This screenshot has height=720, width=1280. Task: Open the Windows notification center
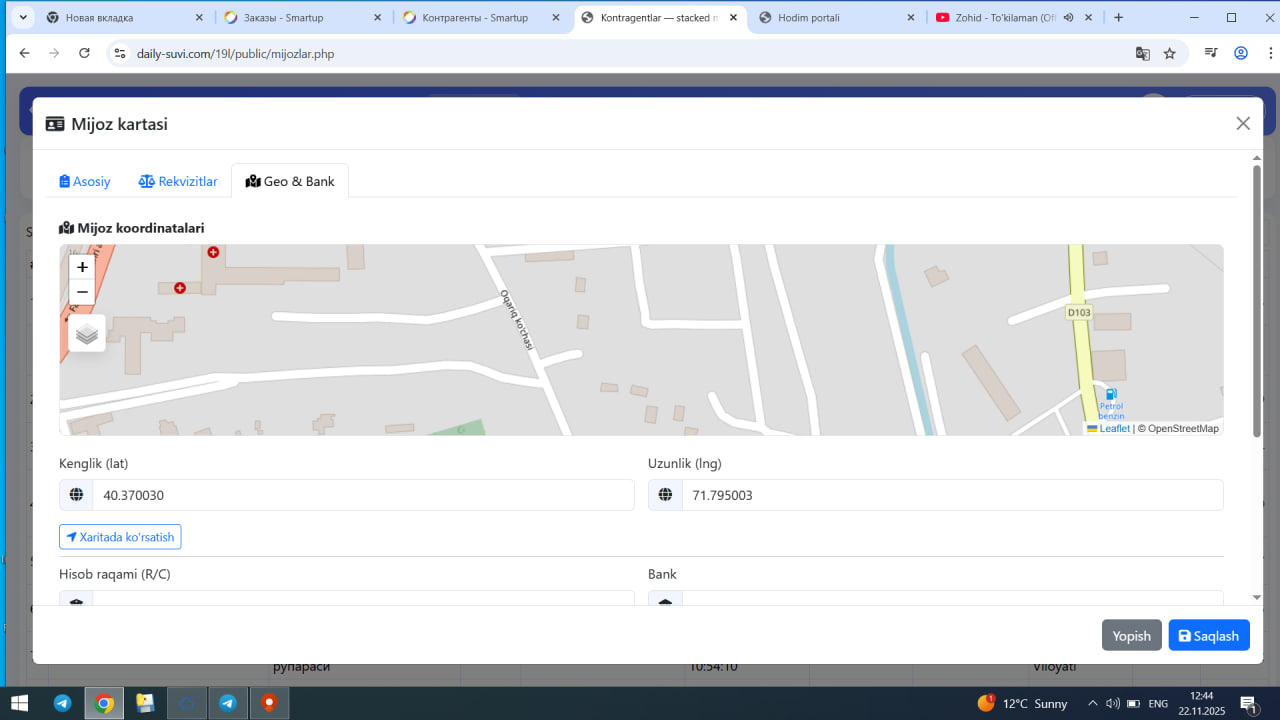click(x=1247, y=703)
